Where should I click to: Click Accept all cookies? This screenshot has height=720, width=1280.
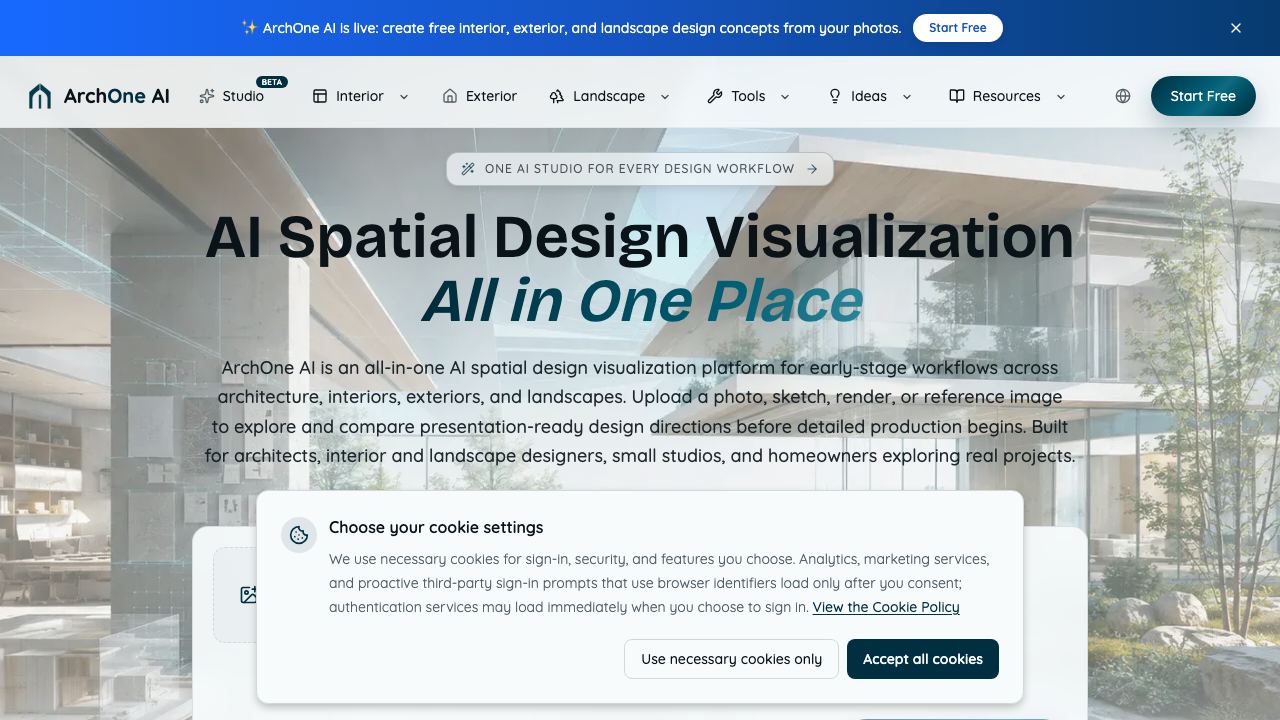923,659
